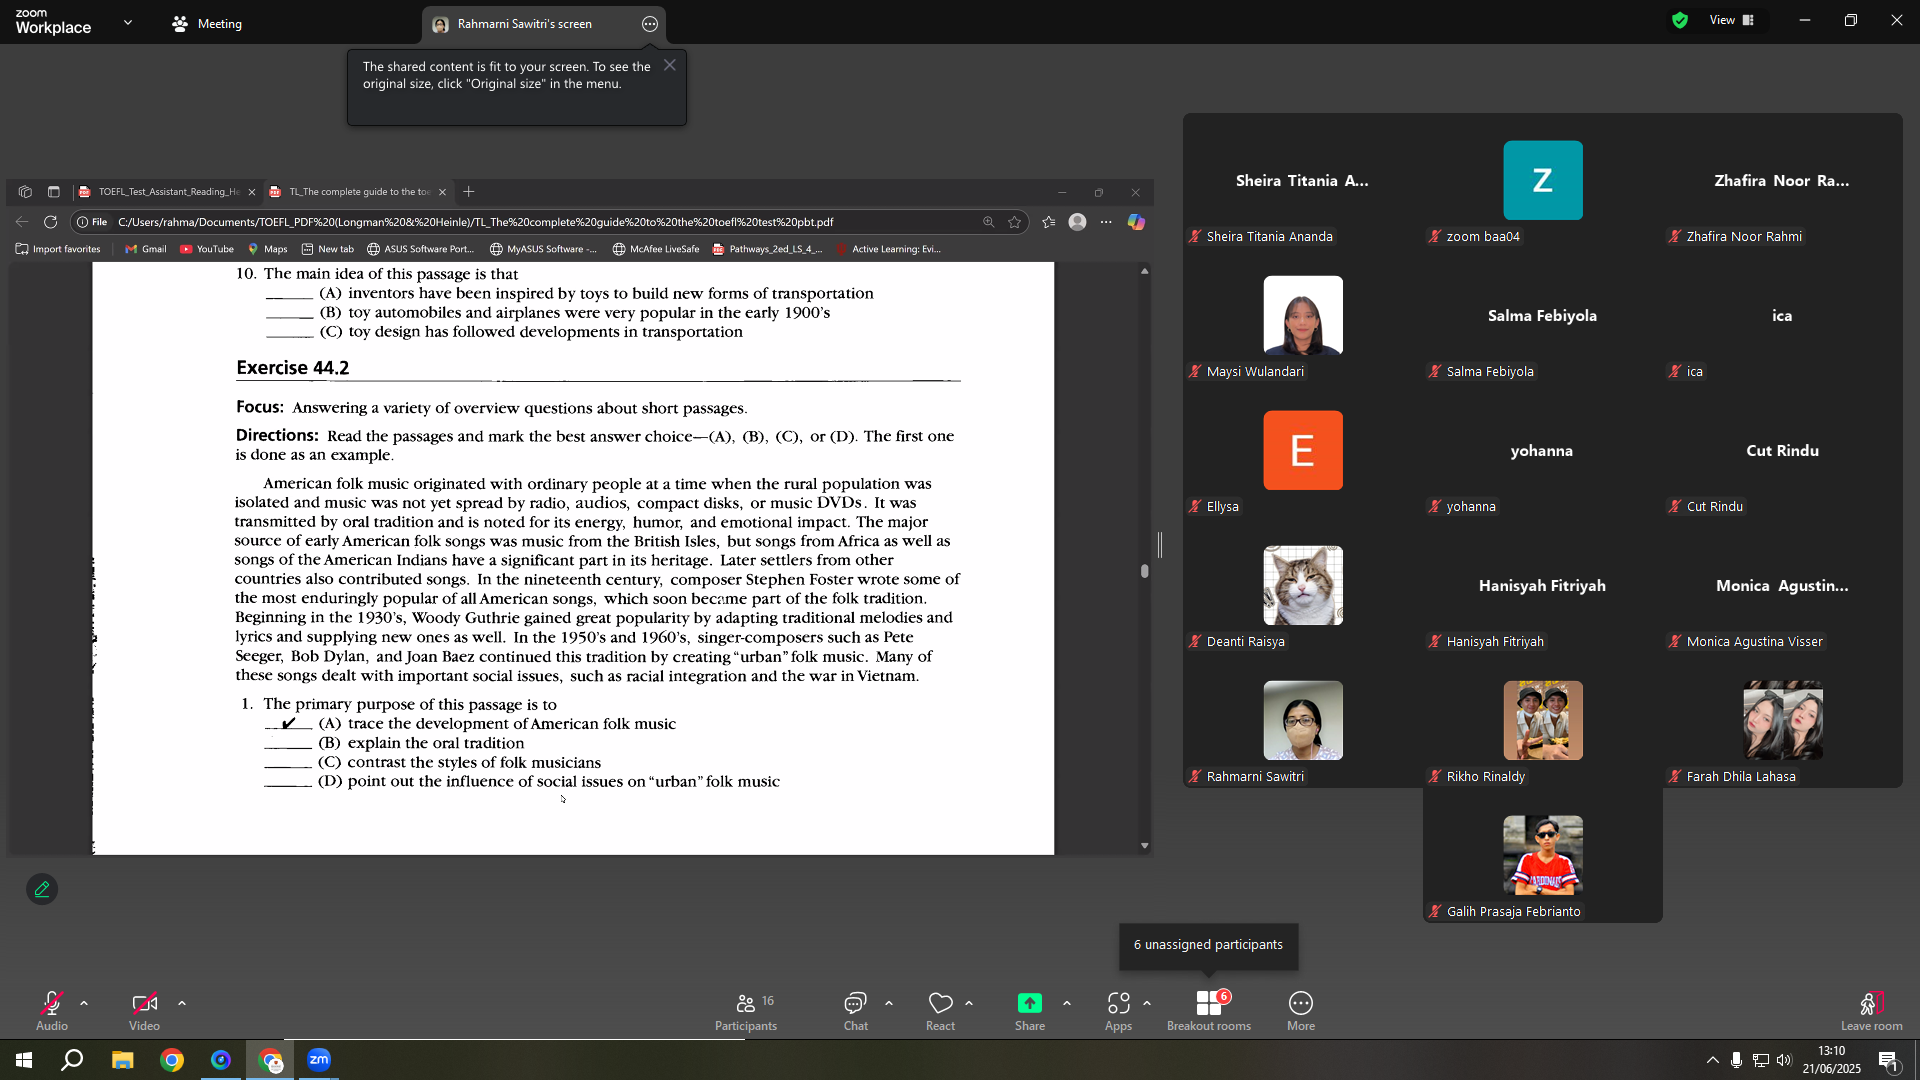Image resolution: width=1920 pixels, height=1080 pixels.
Task: Expand chat options arrow
Action: tap(889, 1003)
